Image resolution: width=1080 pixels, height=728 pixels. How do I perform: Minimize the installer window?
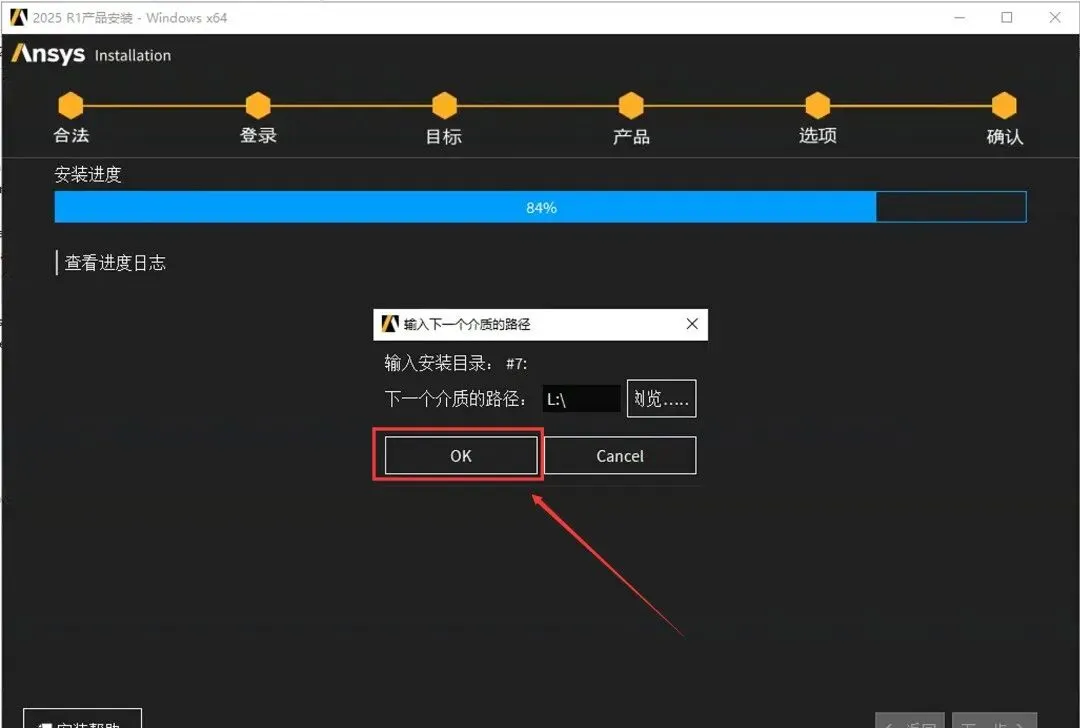pyautogui.click(x=959, y=17)
